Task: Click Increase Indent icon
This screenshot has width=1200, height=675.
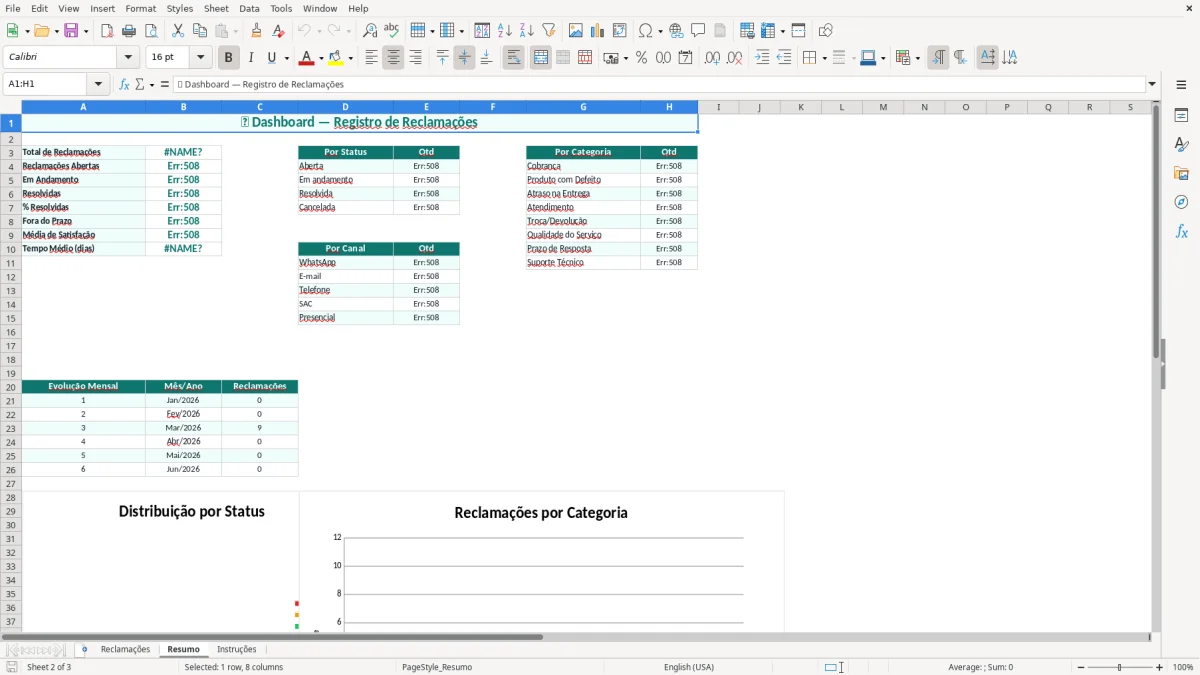Action: (762, 58)
